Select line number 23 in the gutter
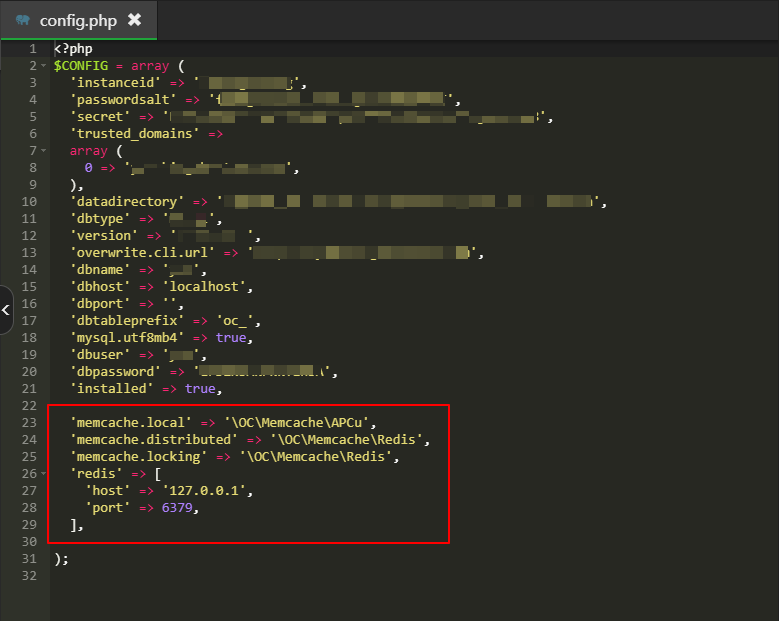Image resolution: width=779 pixels, height=621 pixels. 29,423
